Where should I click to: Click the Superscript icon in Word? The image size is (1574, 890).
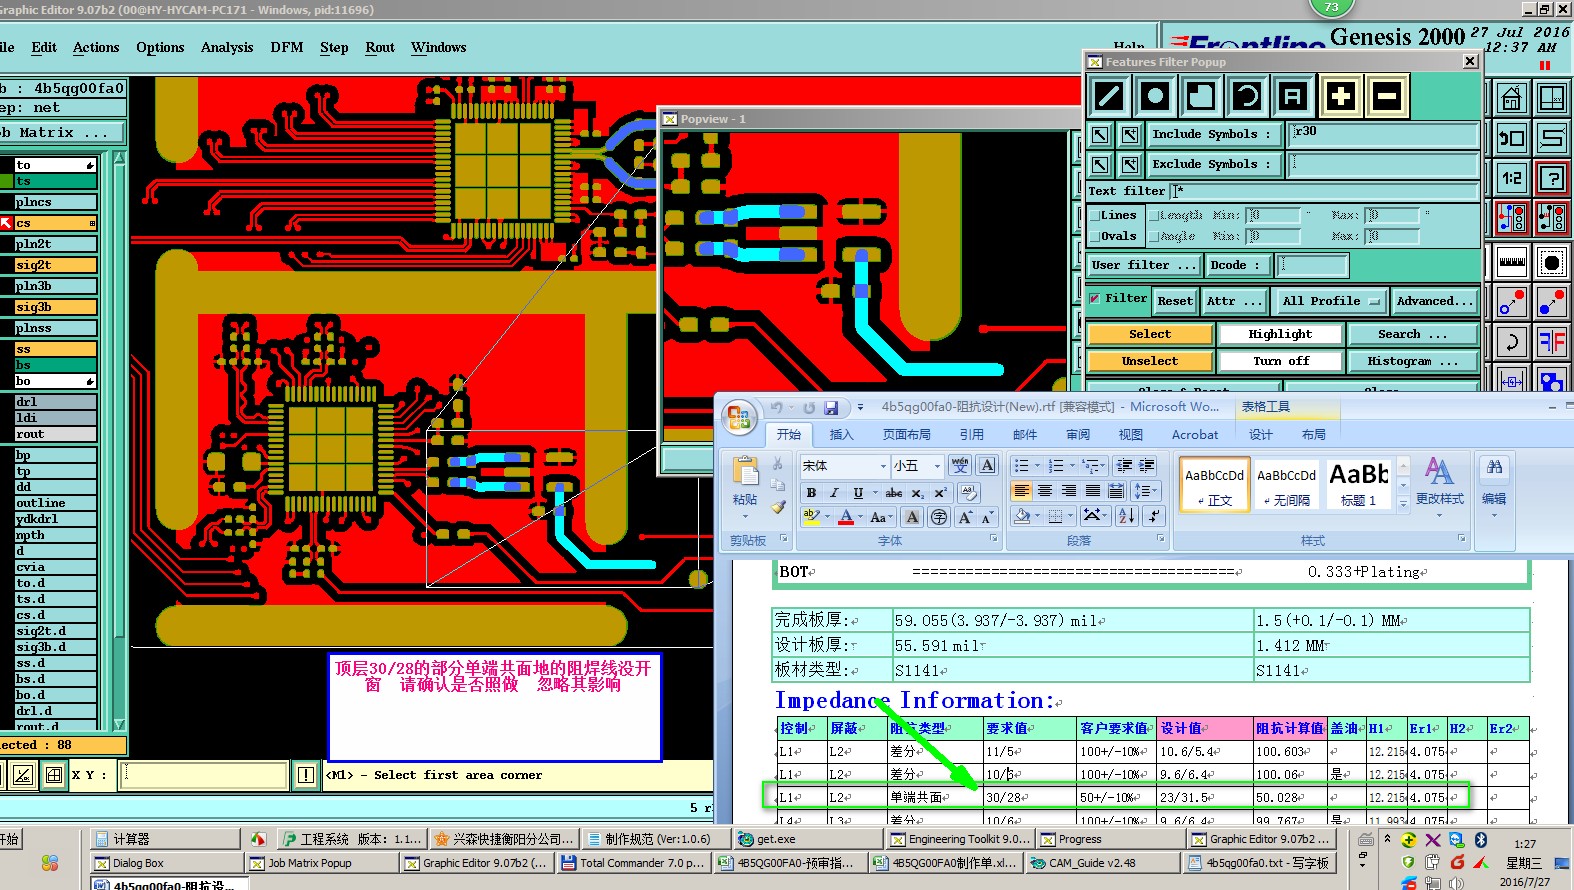click(x=940, y=492)
